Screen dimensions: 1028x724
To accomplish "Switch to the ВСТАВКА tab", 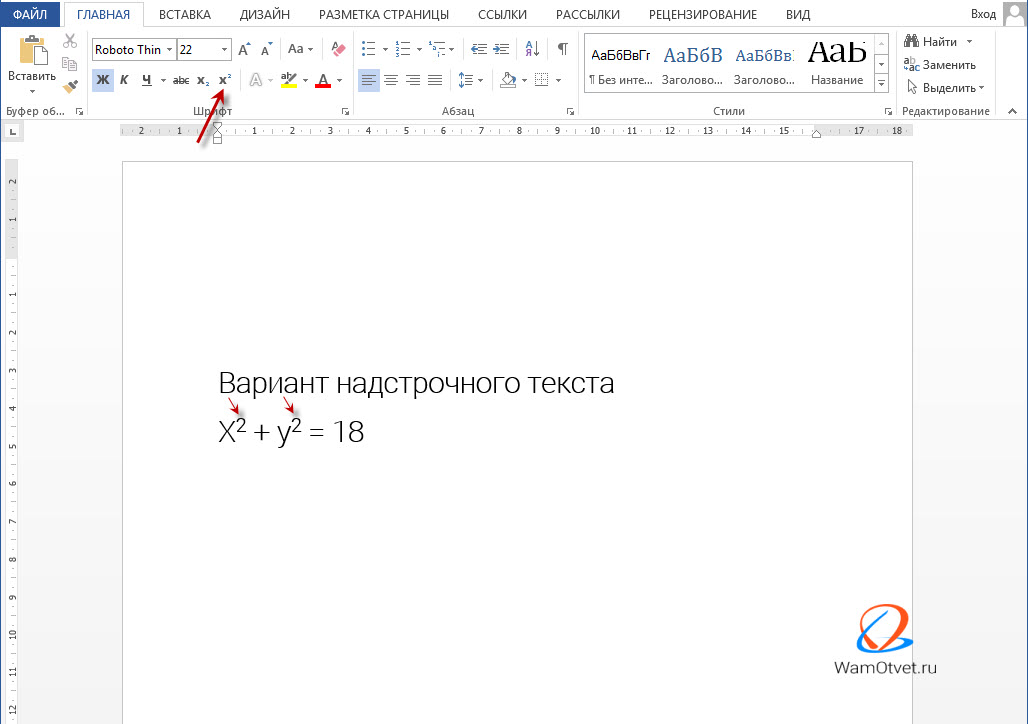I will (185, 15).
